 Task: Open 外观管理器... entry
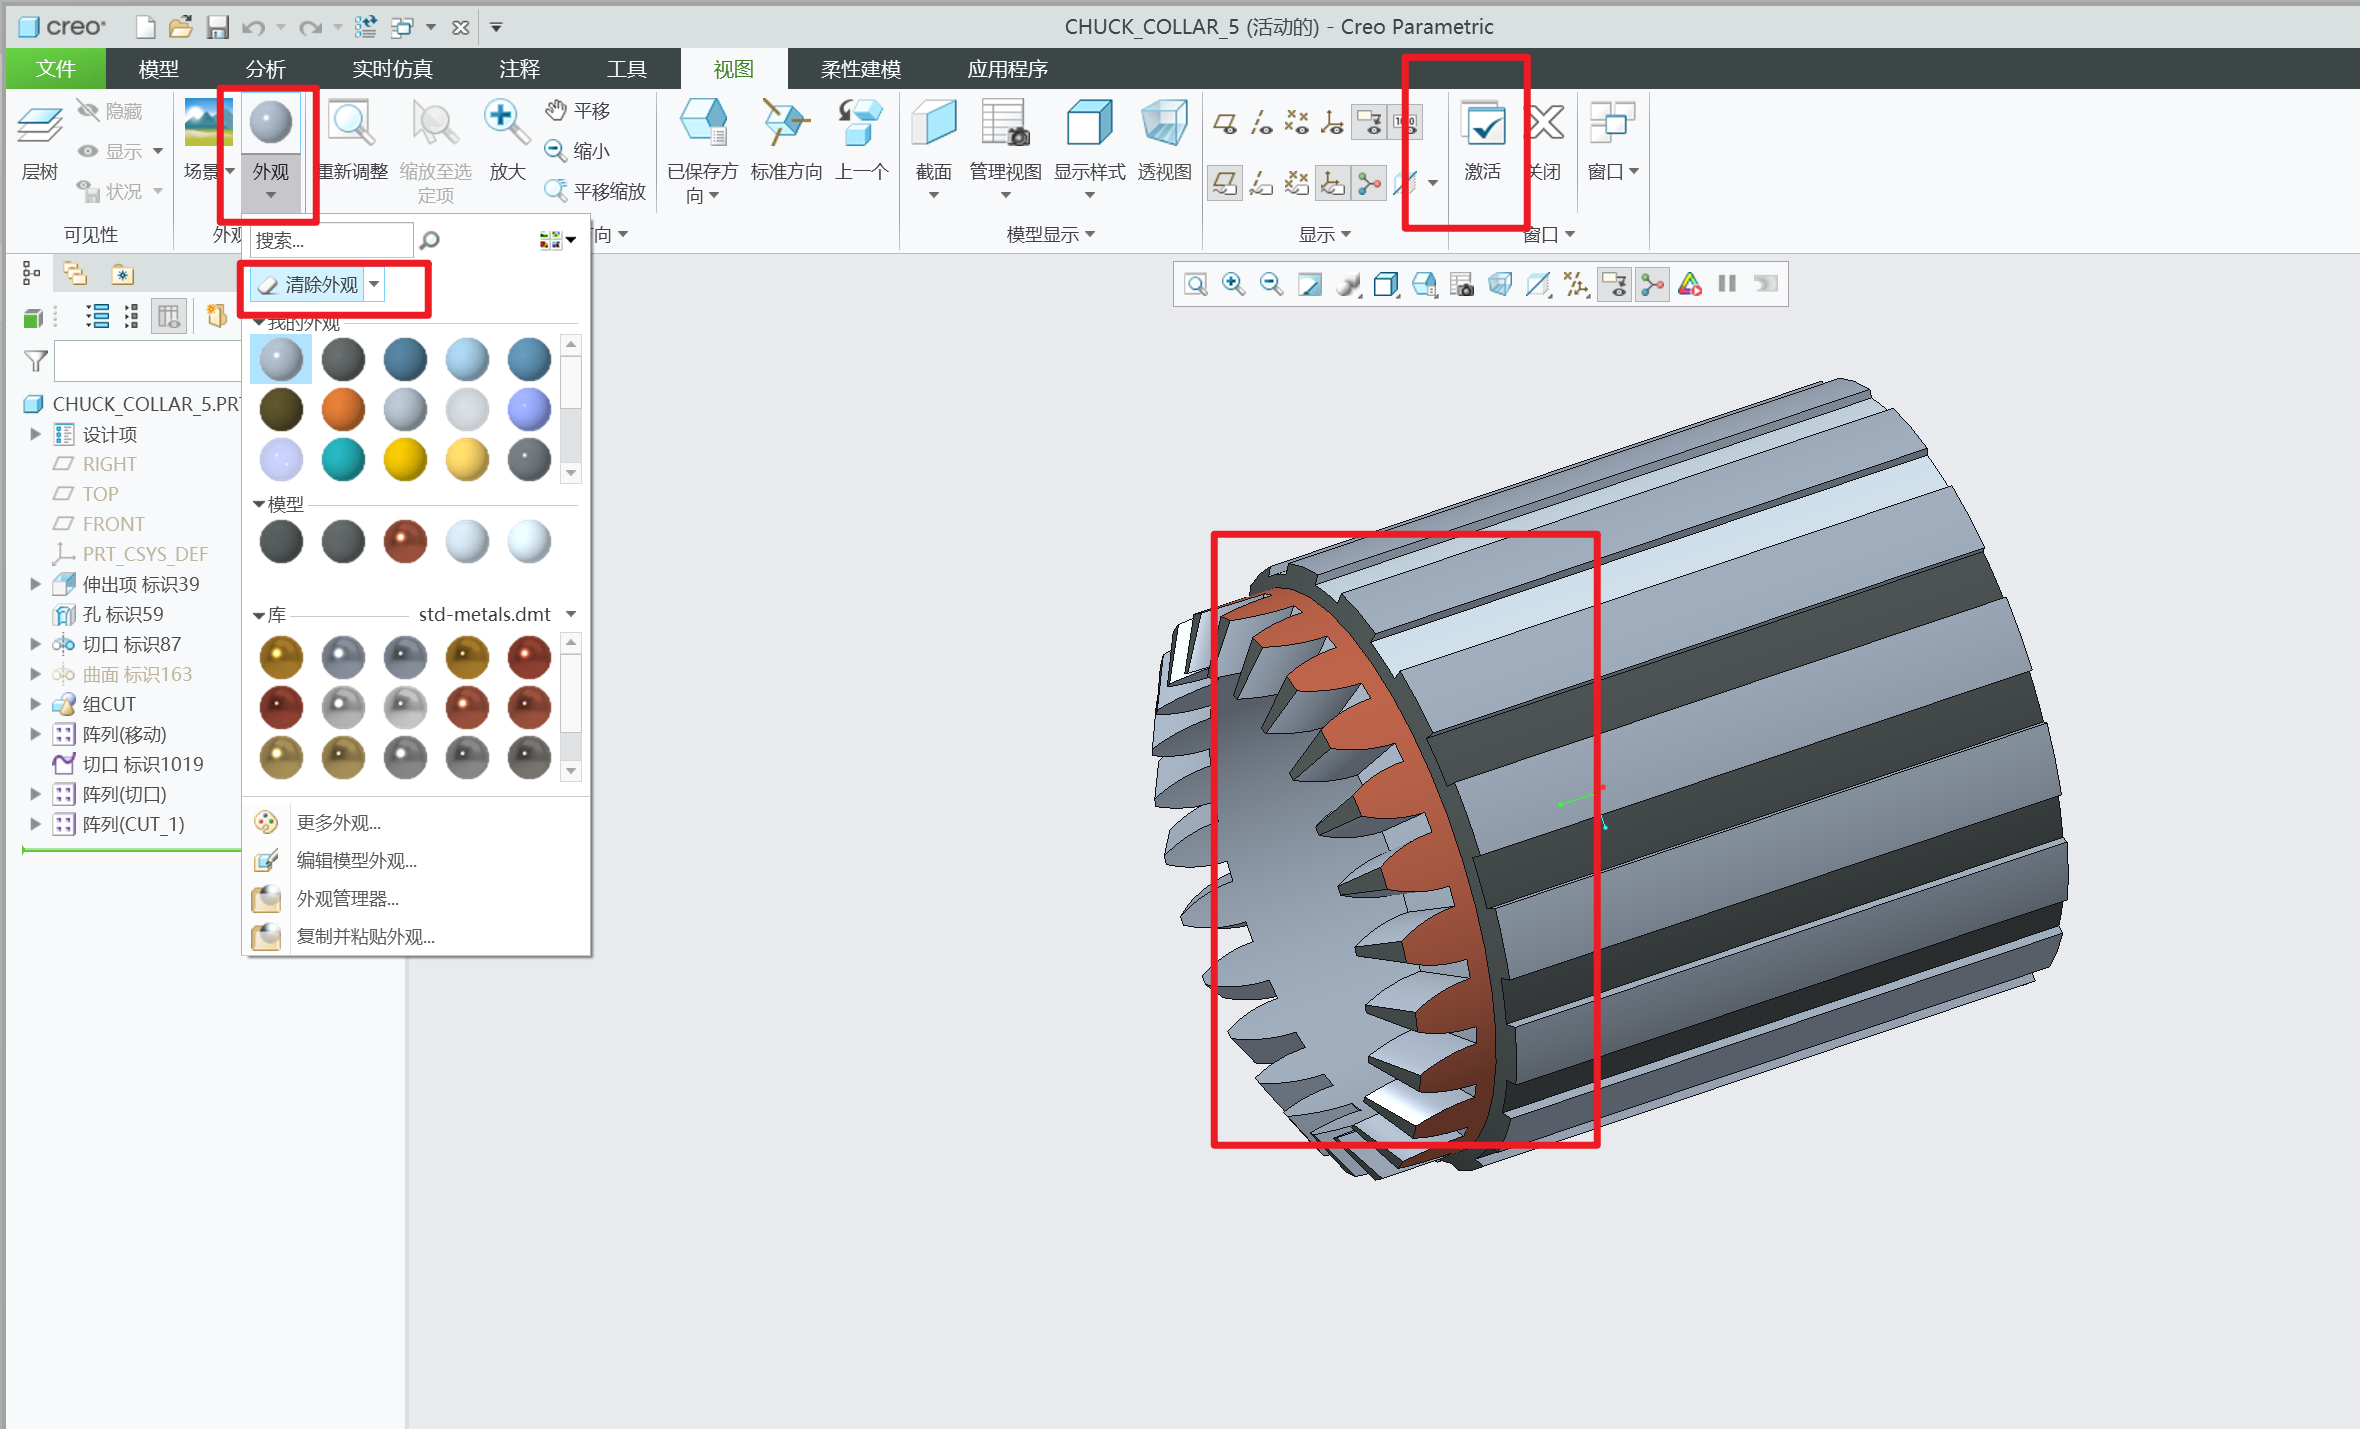click(x=347, y=899)
